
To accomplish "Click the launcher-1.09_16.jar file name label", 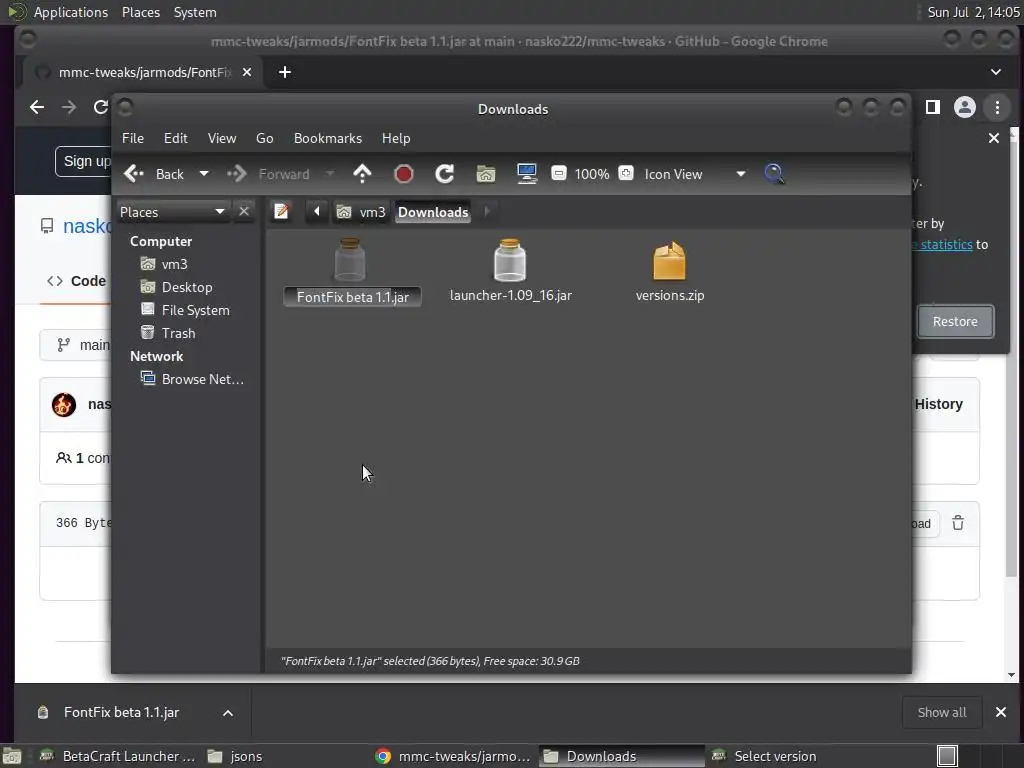I will click(511, 295).
